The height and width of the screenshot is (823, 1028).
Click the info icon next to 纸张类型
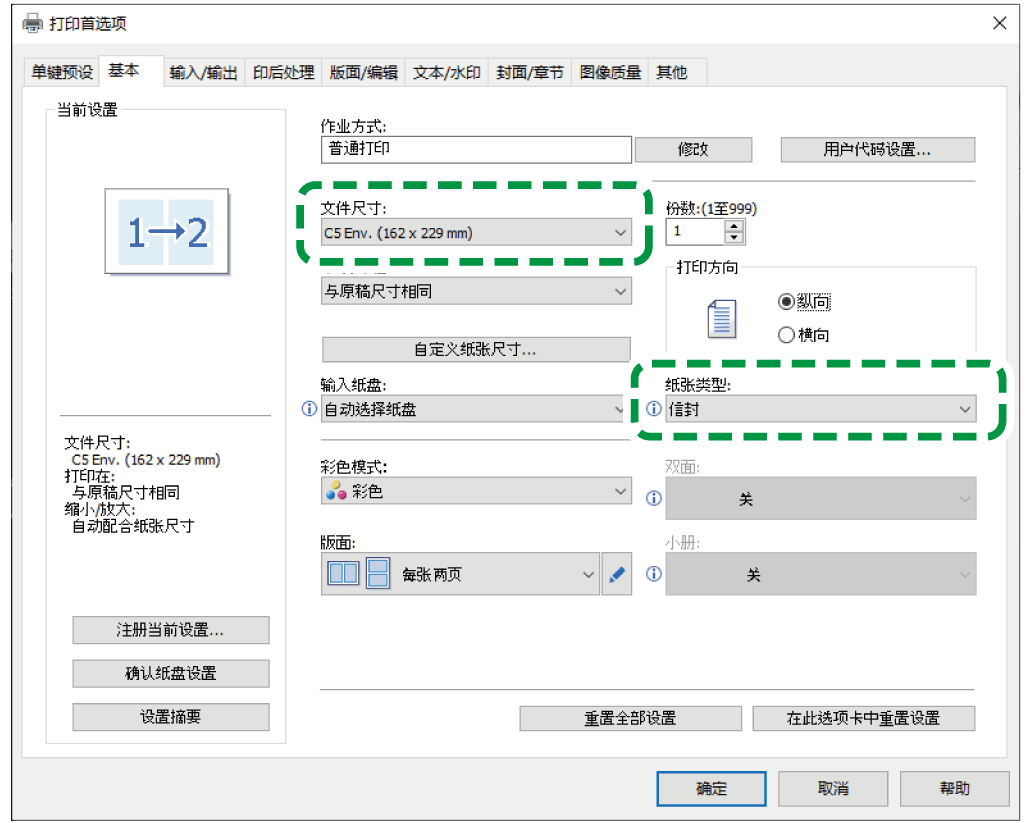coord(653,409)
